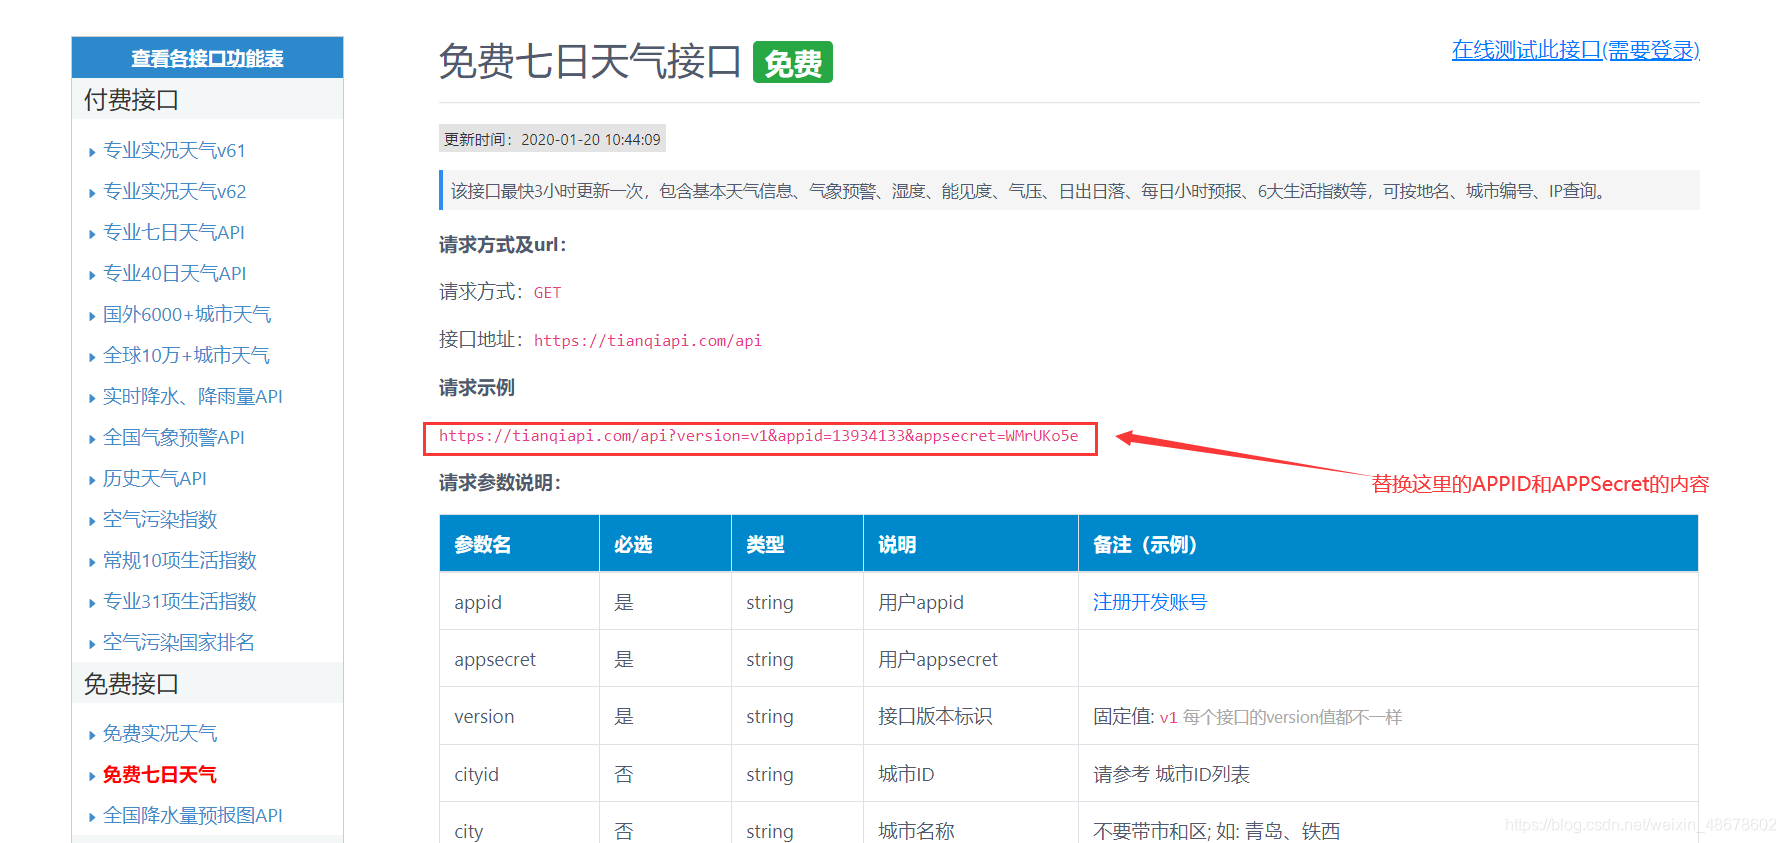Open 常规10项生活指数 sidebar link
This screenshot has width=1786, height=843.
pyautogui.click(x=180, y=560)
